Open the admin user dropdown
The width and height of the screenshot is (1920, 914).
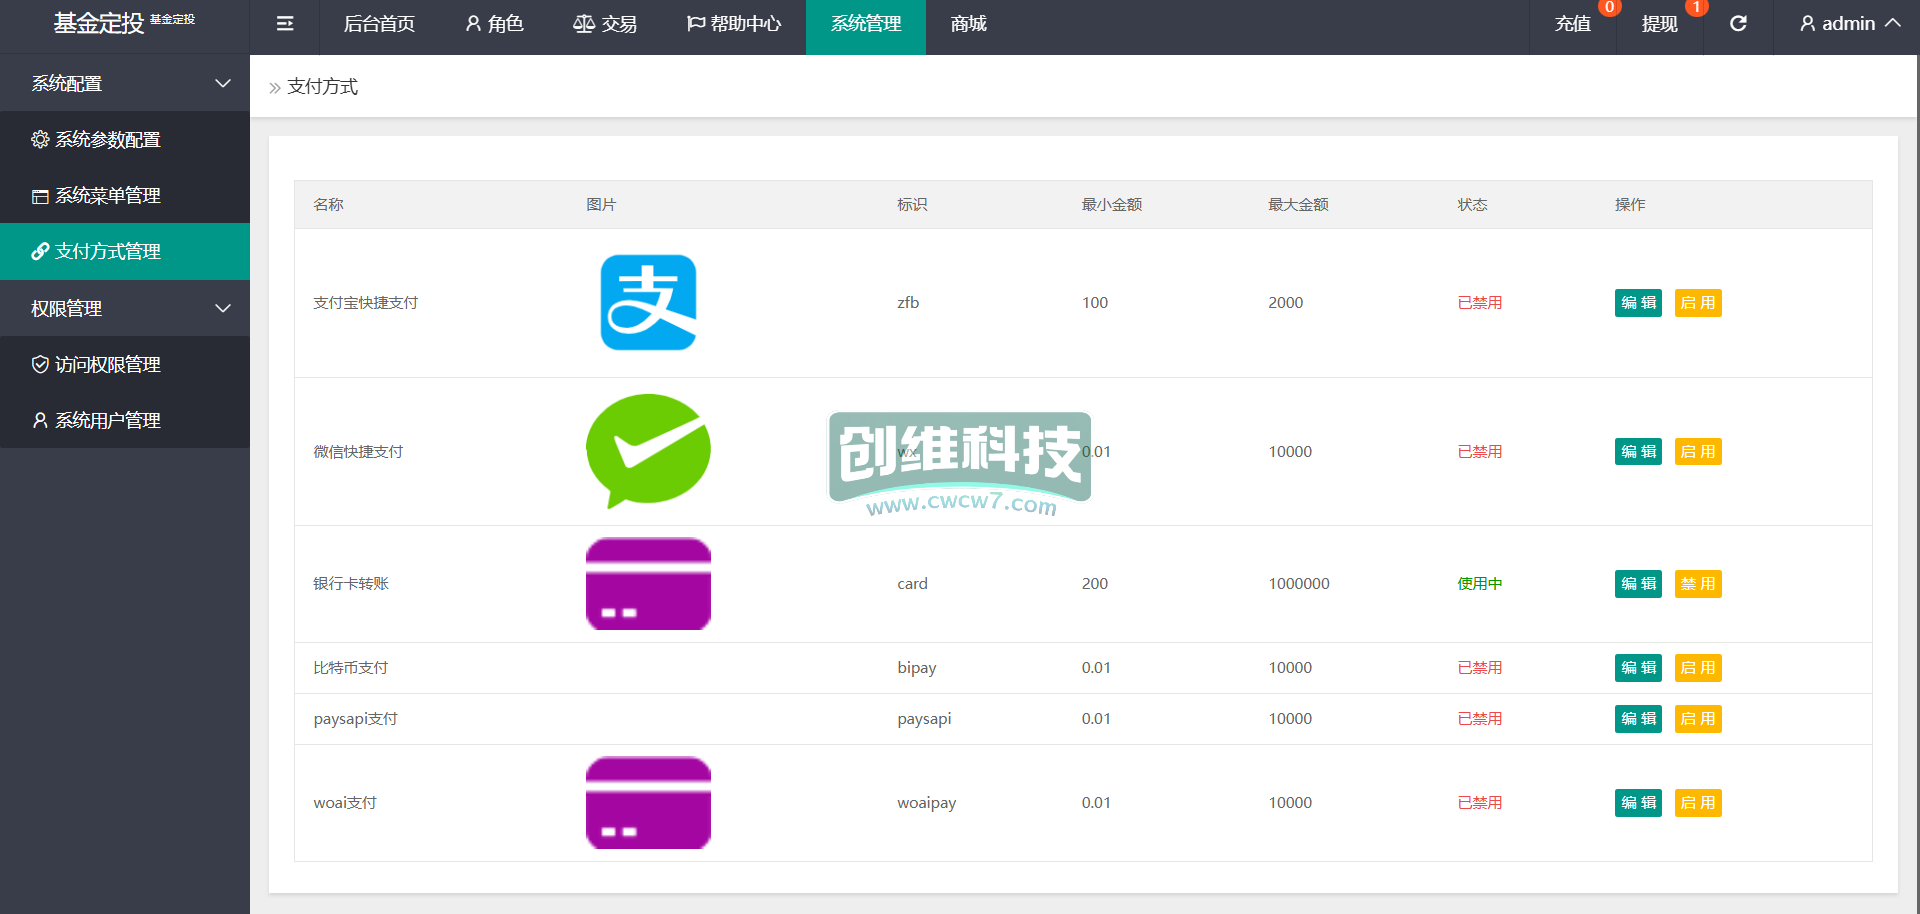pos(1849,24)
